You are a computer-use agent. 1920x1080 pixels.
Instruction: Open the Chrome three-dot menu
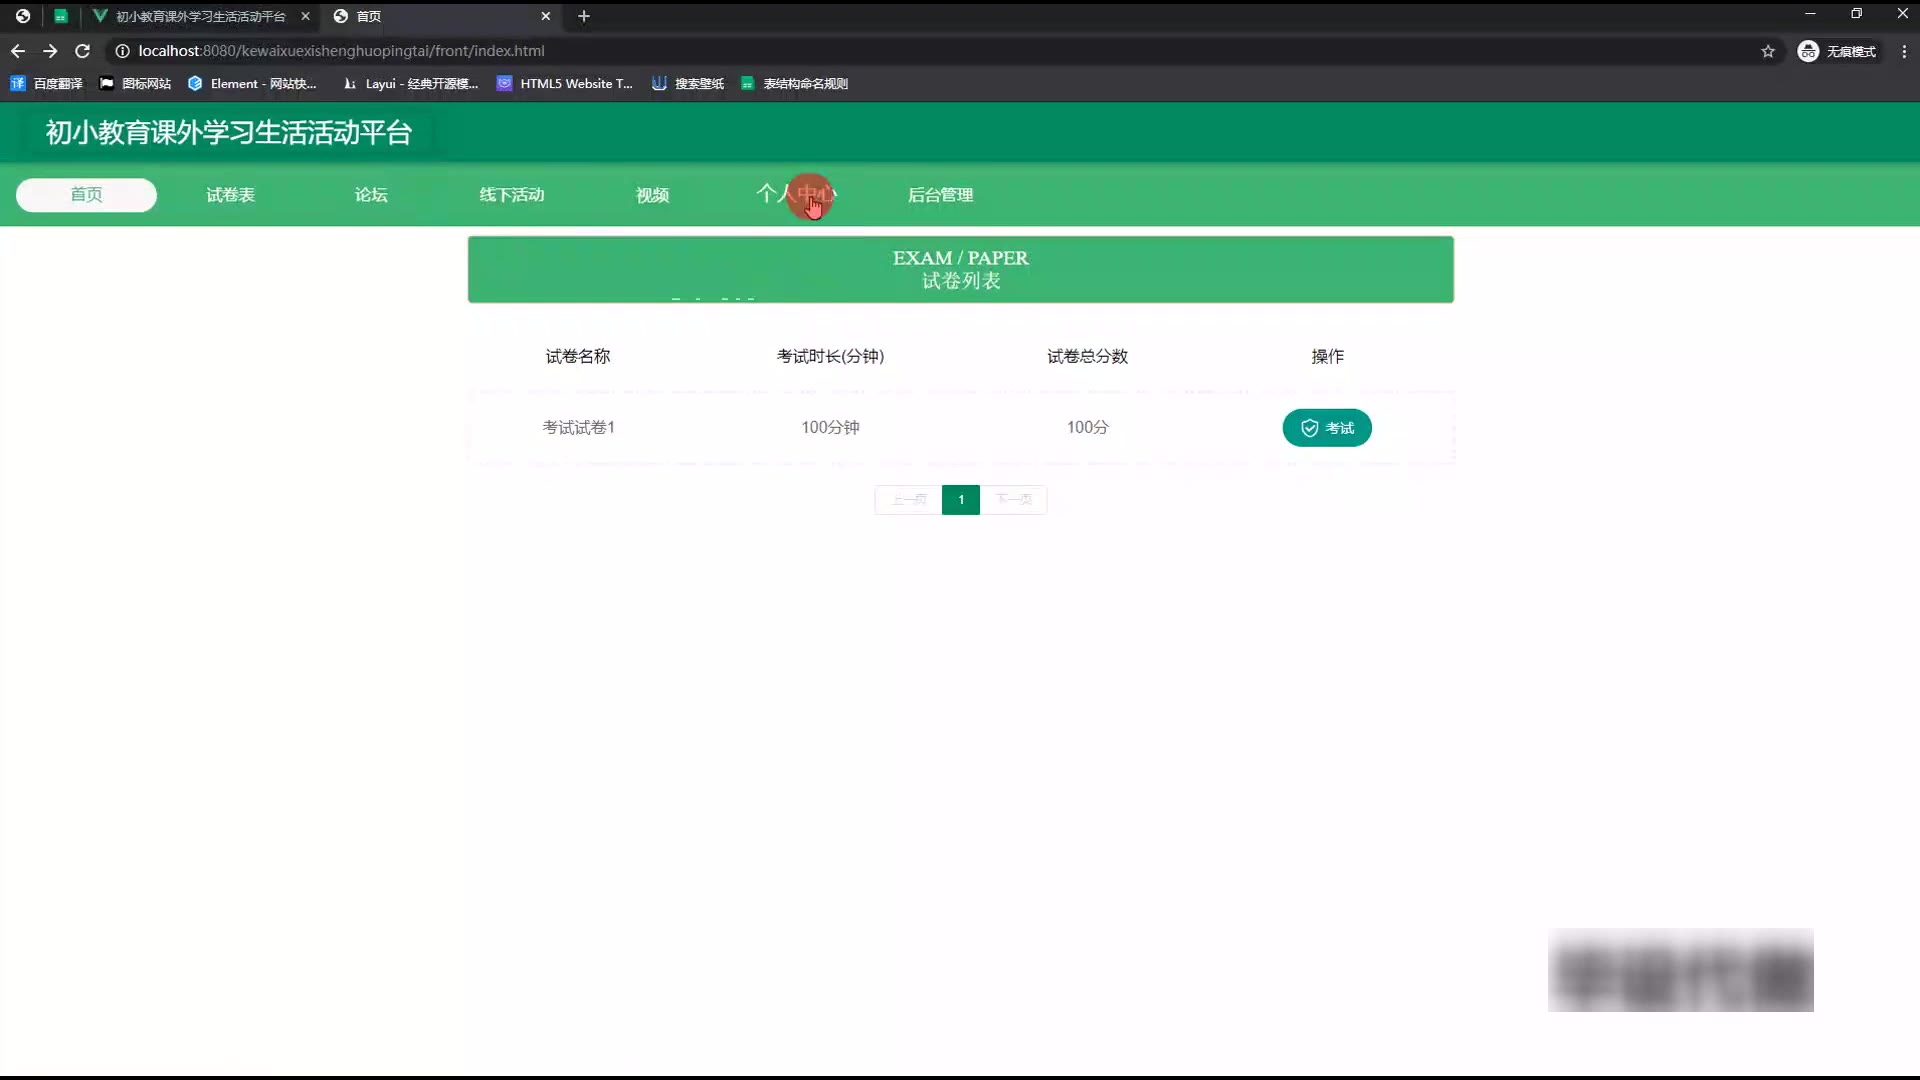click(1903, 51)
